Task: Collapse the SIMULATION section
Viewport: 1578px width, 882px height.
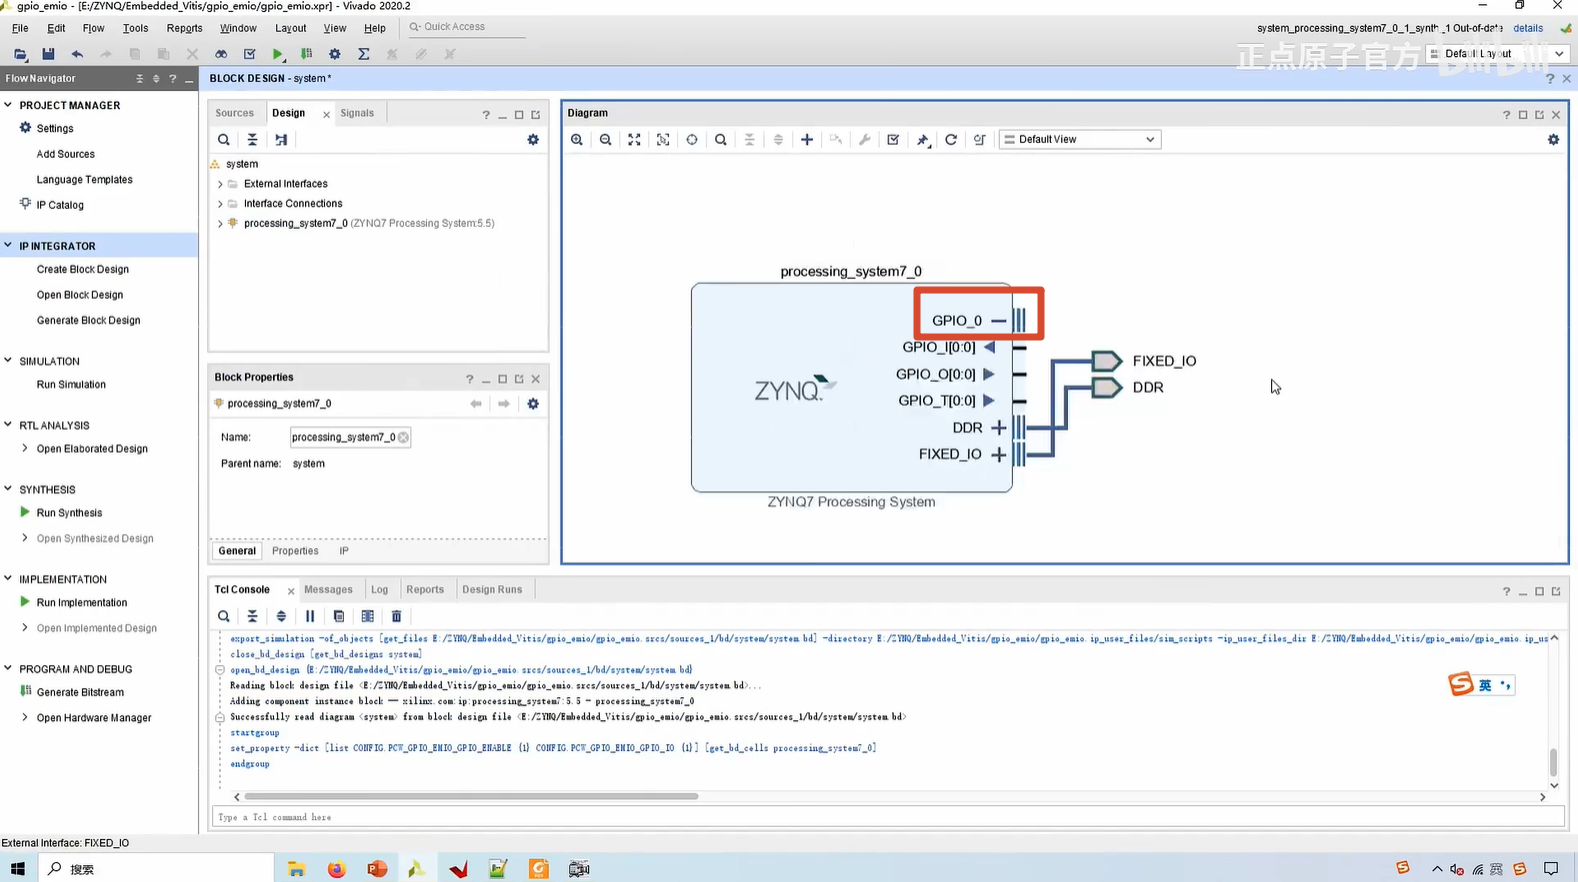Action: [8, 361]
